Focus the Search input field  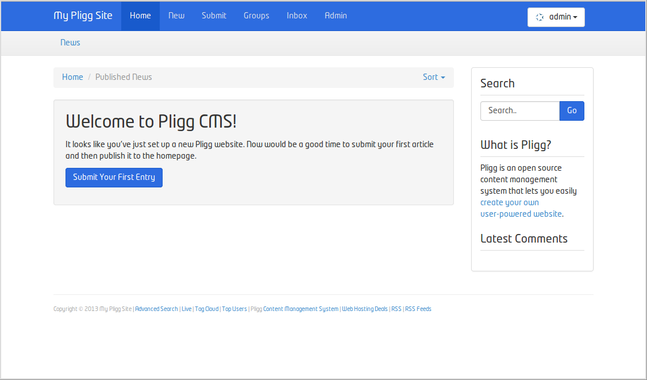[x=520, y=111]
